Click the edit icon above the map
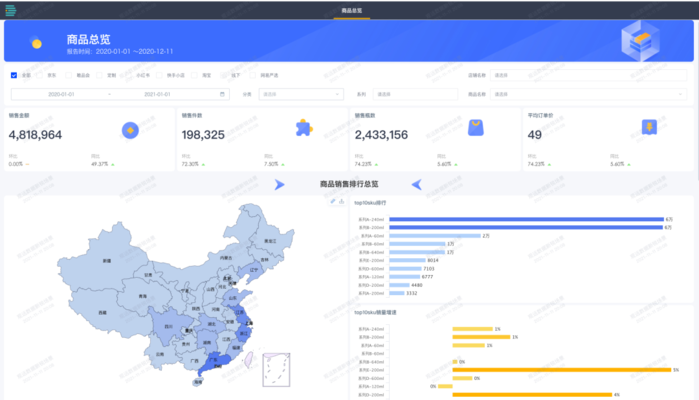Screen dimensions: 699x400 (333, 201)
